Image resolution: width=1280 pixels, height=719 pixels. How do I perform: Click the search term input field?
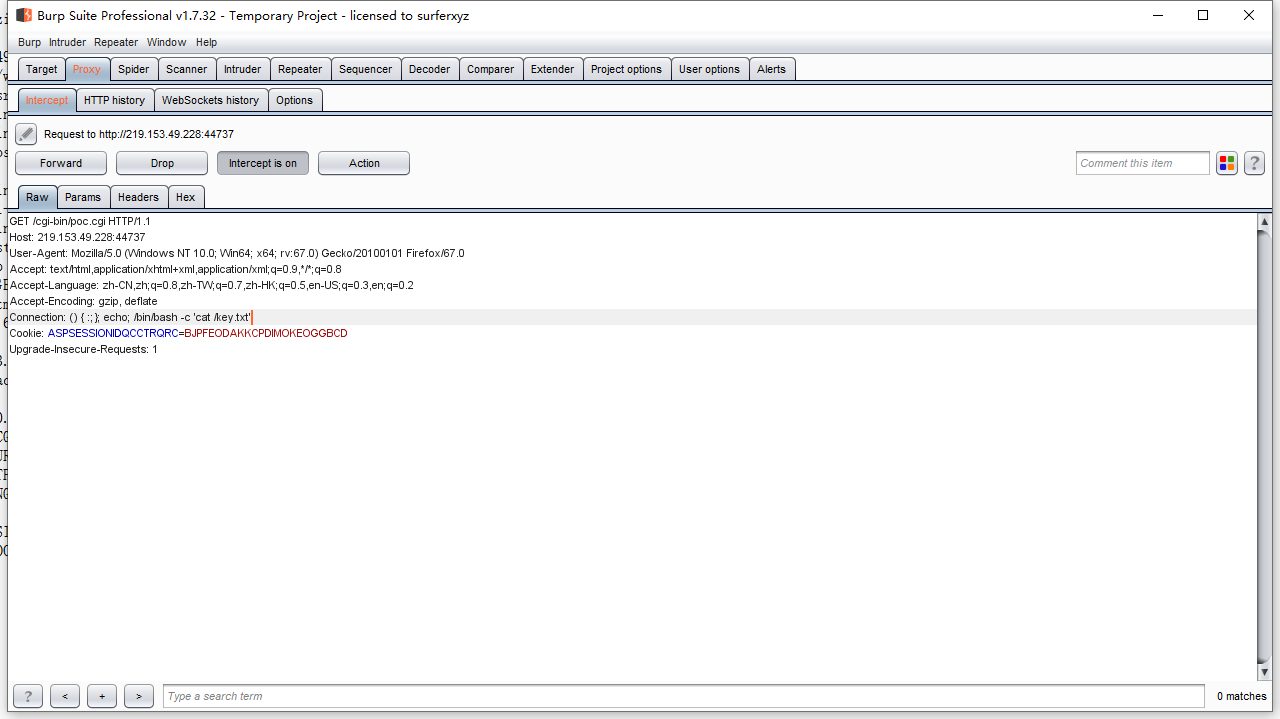pos(684,696)
